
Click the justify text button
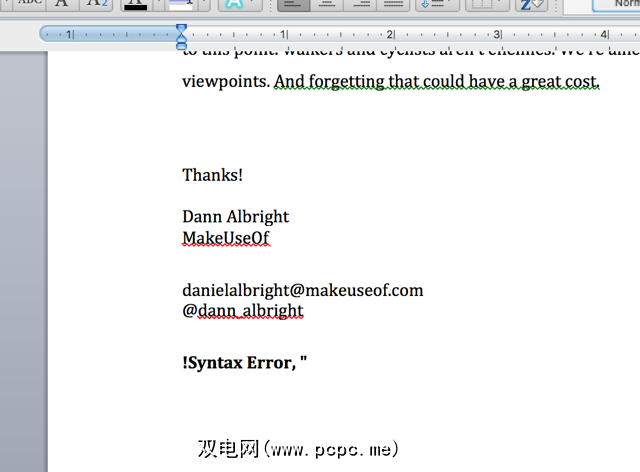coord(393,5)
